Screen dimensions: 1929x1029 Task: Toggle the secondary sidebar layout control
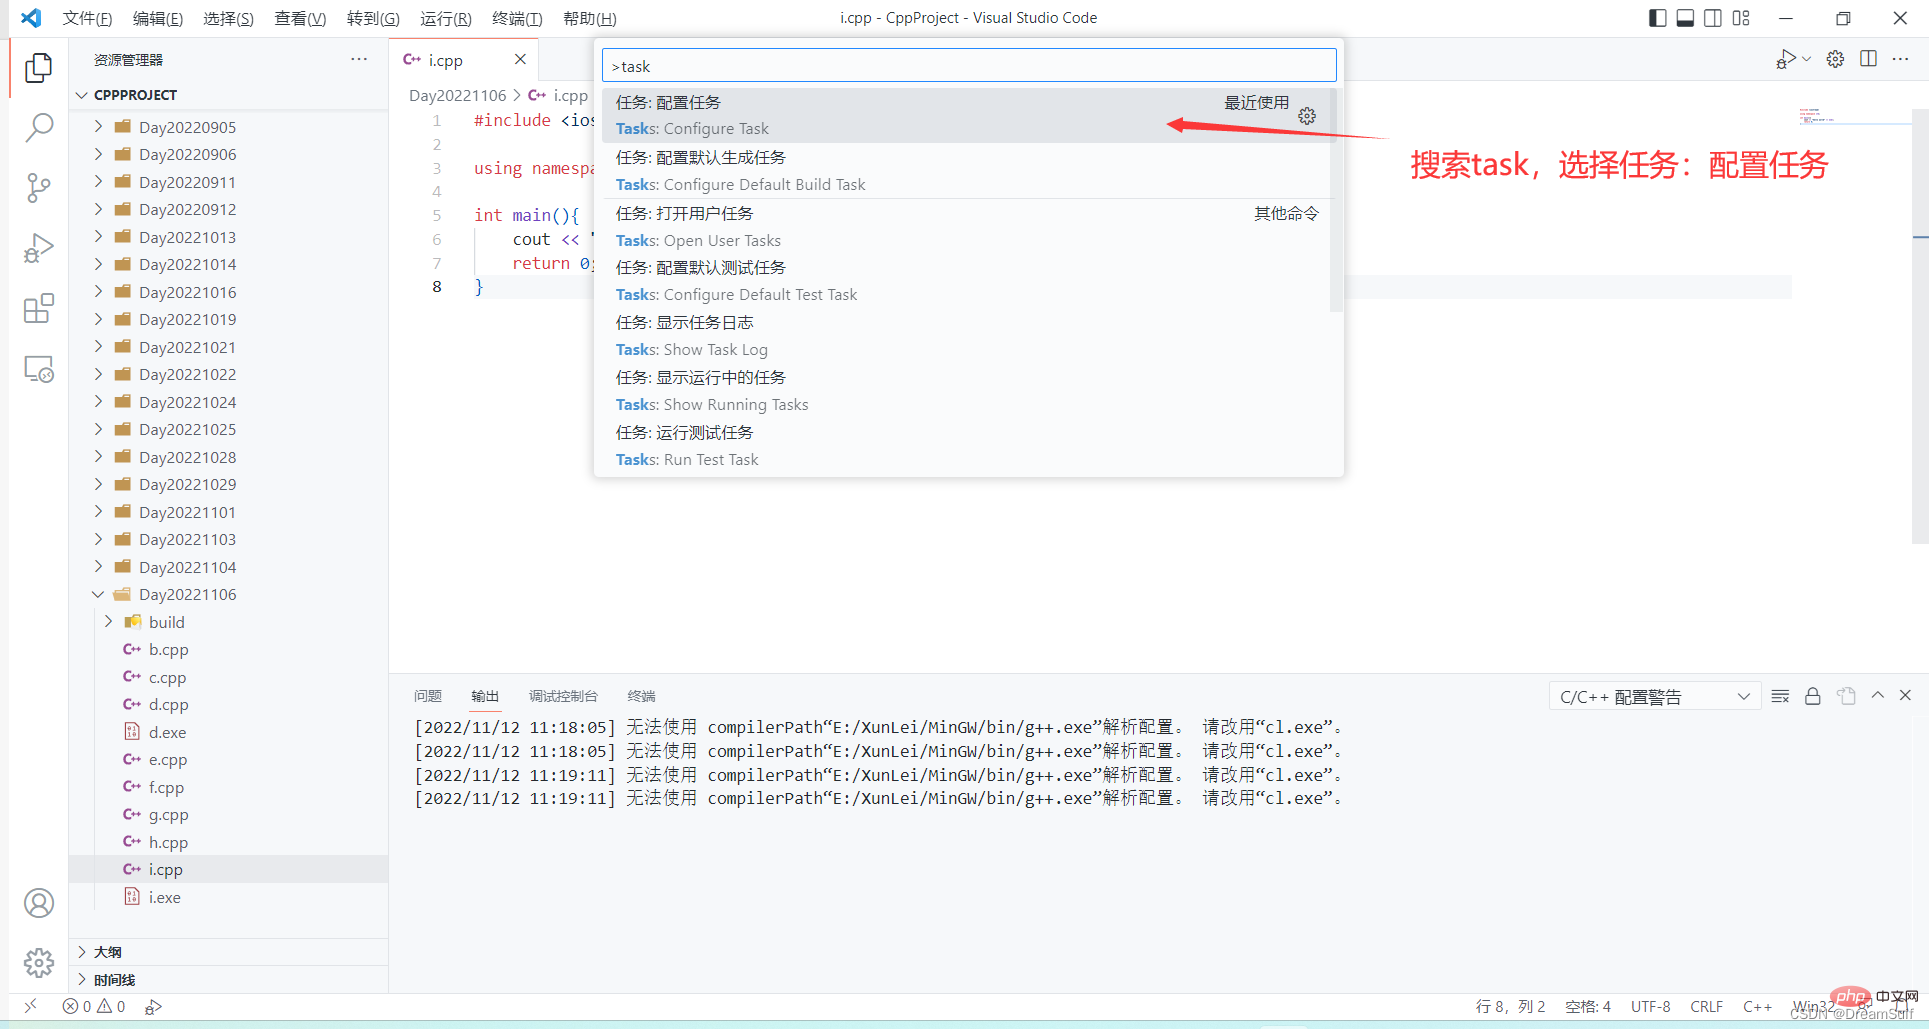1713,17
